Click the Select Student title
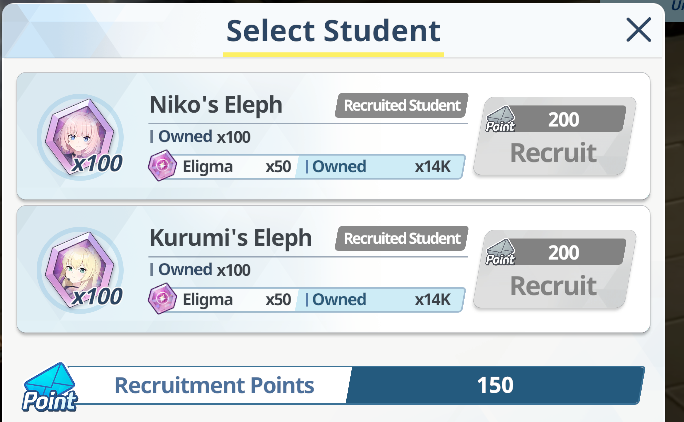 click(x=333, y=31)
